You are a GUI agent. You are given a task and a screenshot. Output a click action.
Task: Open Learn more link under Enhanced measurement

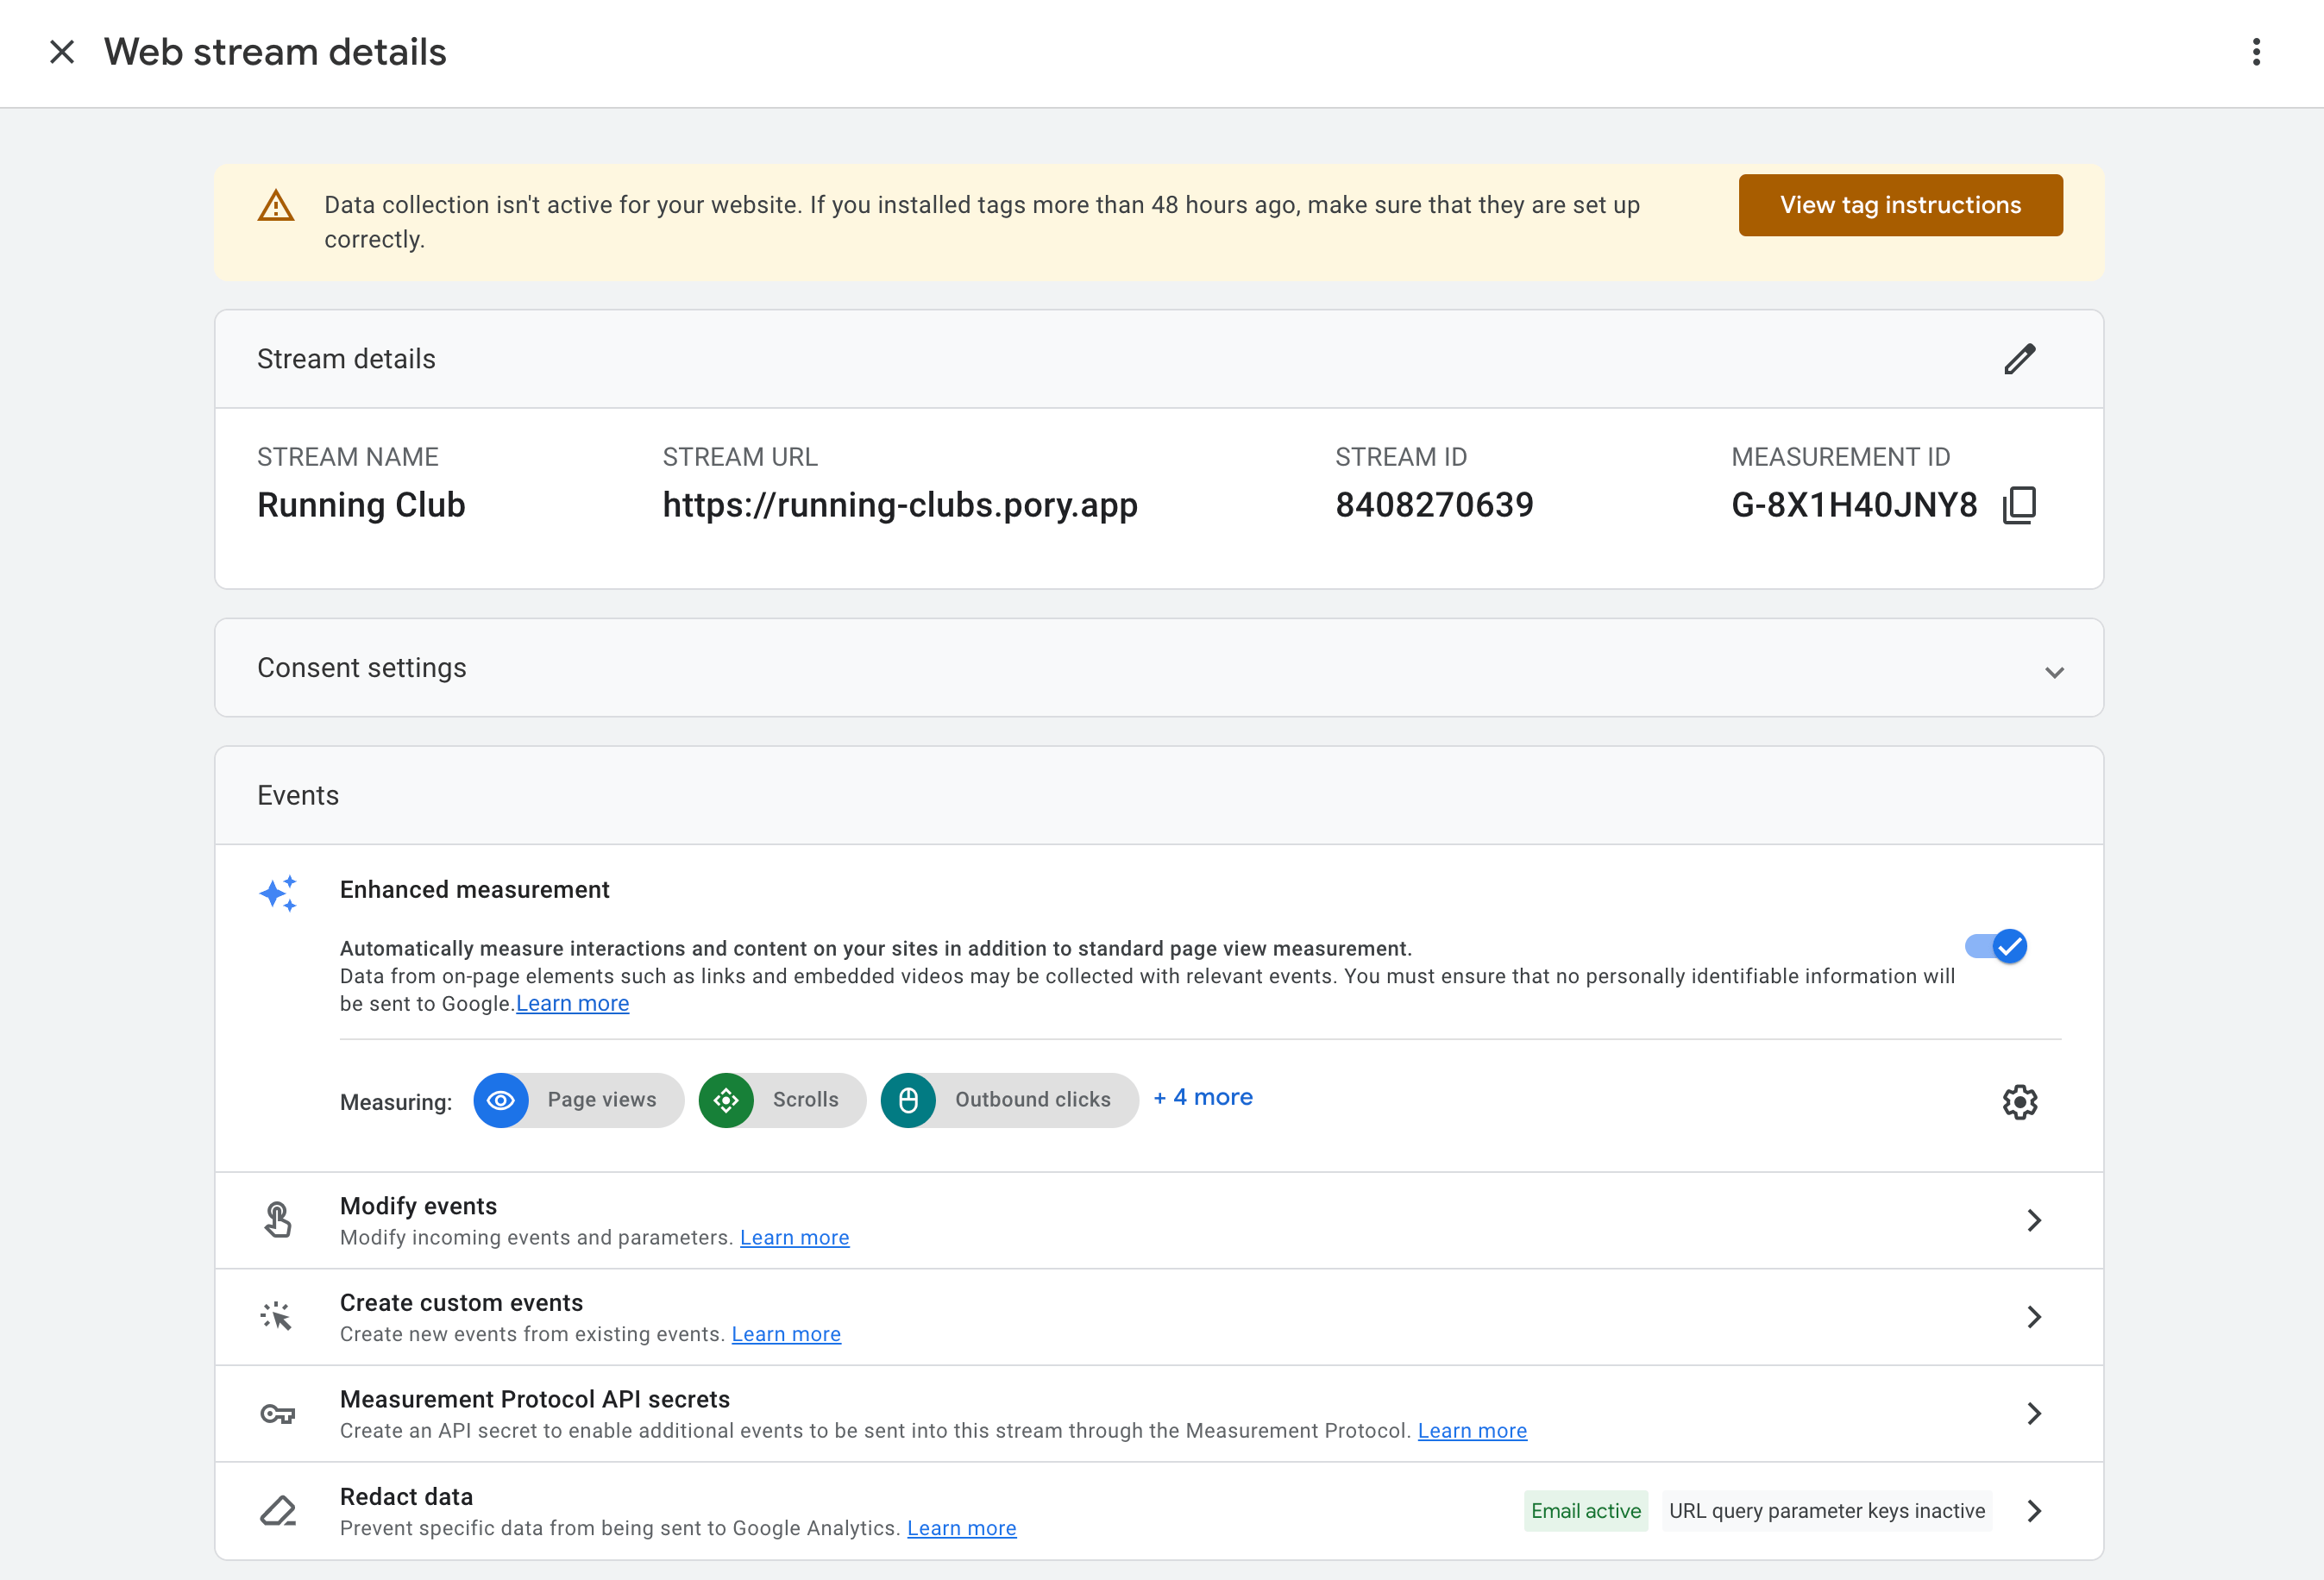pyautogui.click(x=572, y=1003)
